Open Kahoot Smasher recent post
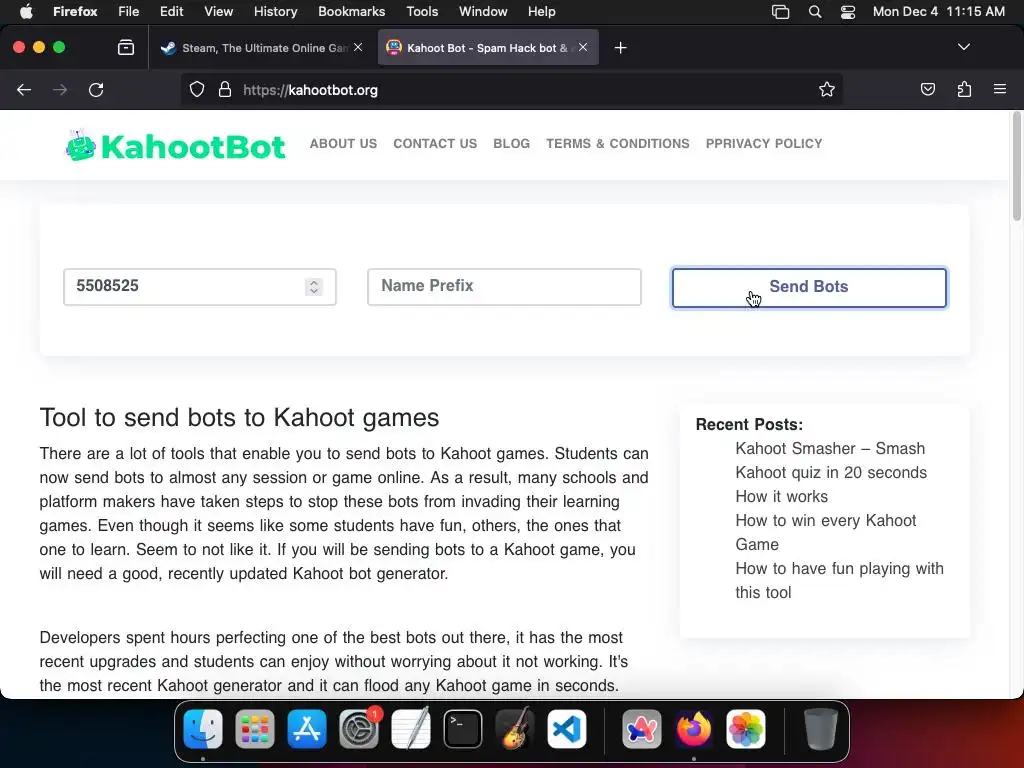The width and height of the screenshot is (1024, 768). (x=831, y=460)
